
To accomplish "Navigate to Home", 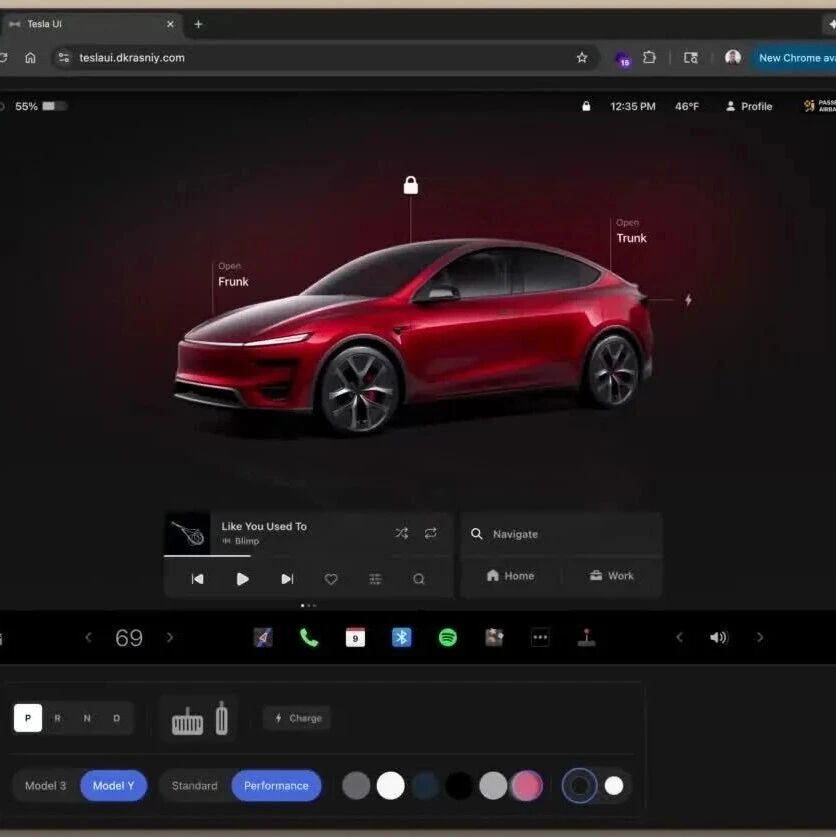I will (510, 576).
